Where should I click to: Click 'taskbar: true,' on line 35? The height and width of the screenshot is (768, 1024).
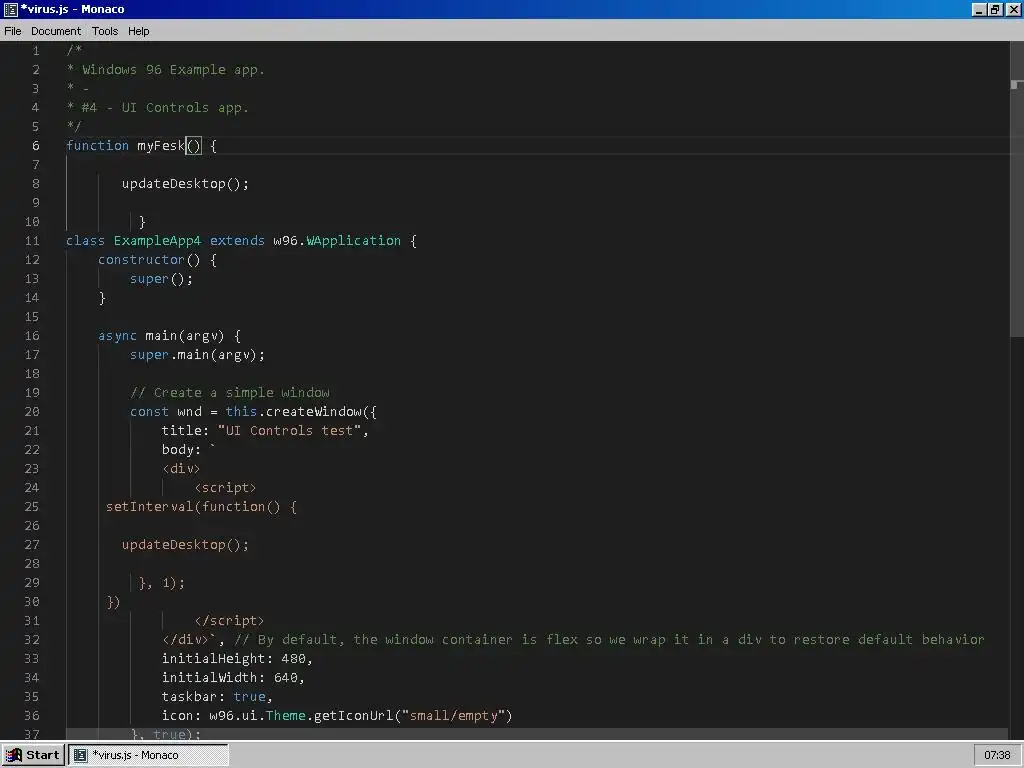click(217, 696)
